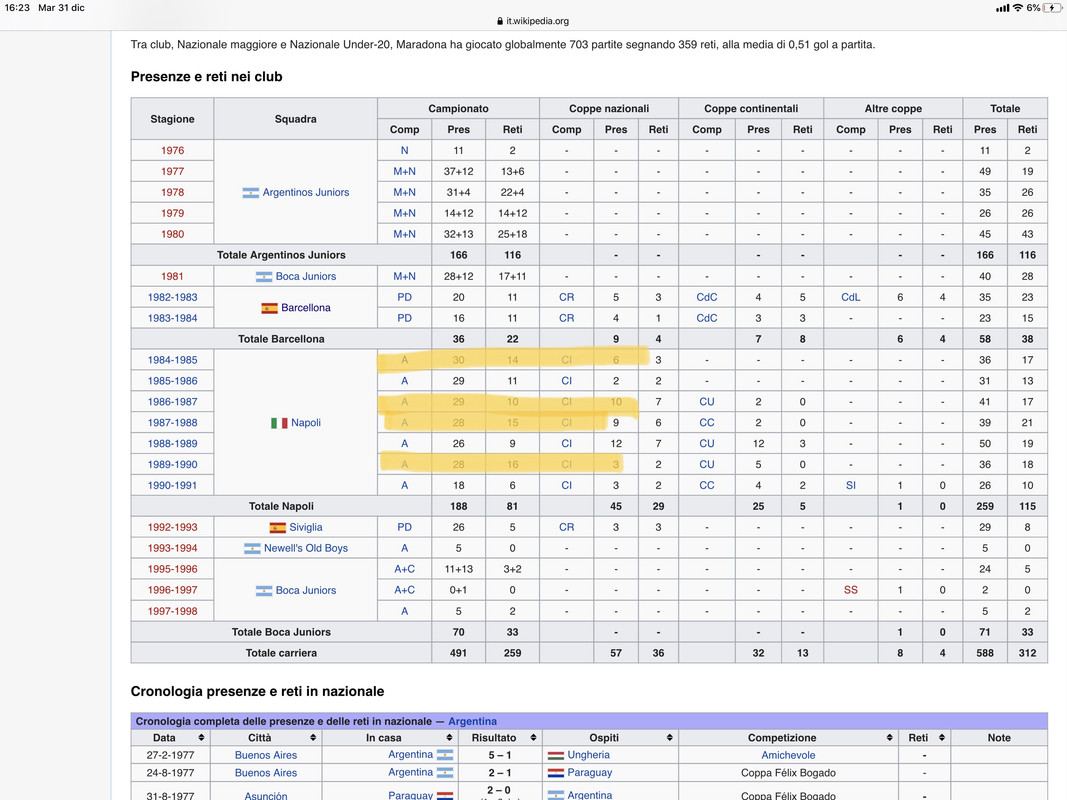This screenshot has width=1067, height=800.
Task: Open the Napoli team link
Action: pyautogui.click(x=306, y=423)
